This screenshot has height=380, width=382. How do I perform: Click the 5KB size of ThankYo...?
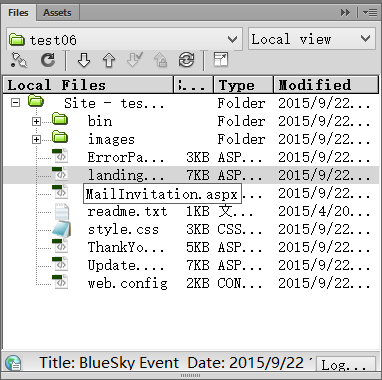click(198, 247)
